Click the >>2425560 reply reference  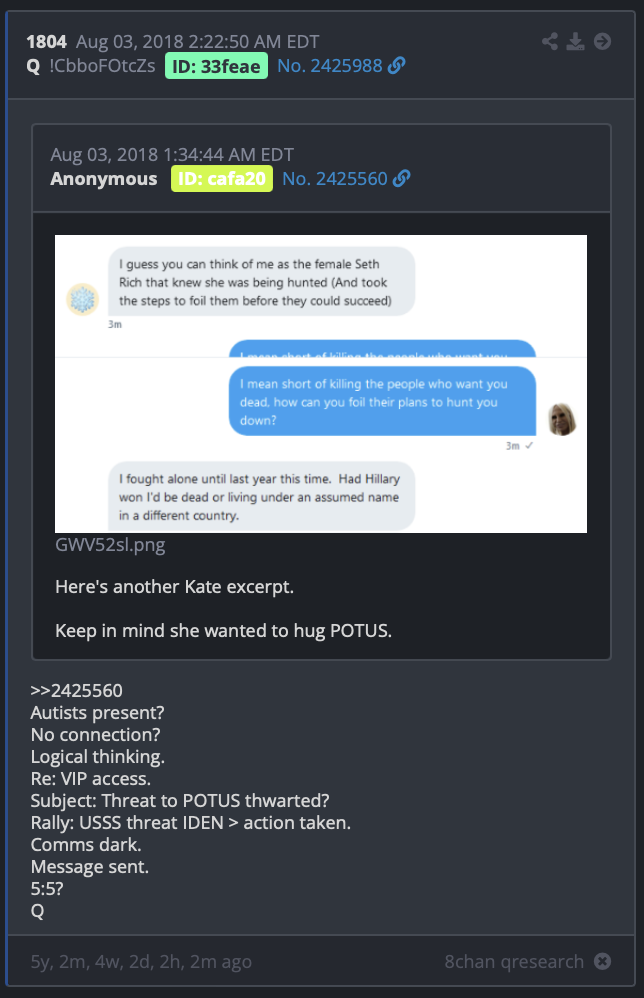point(76,691)
